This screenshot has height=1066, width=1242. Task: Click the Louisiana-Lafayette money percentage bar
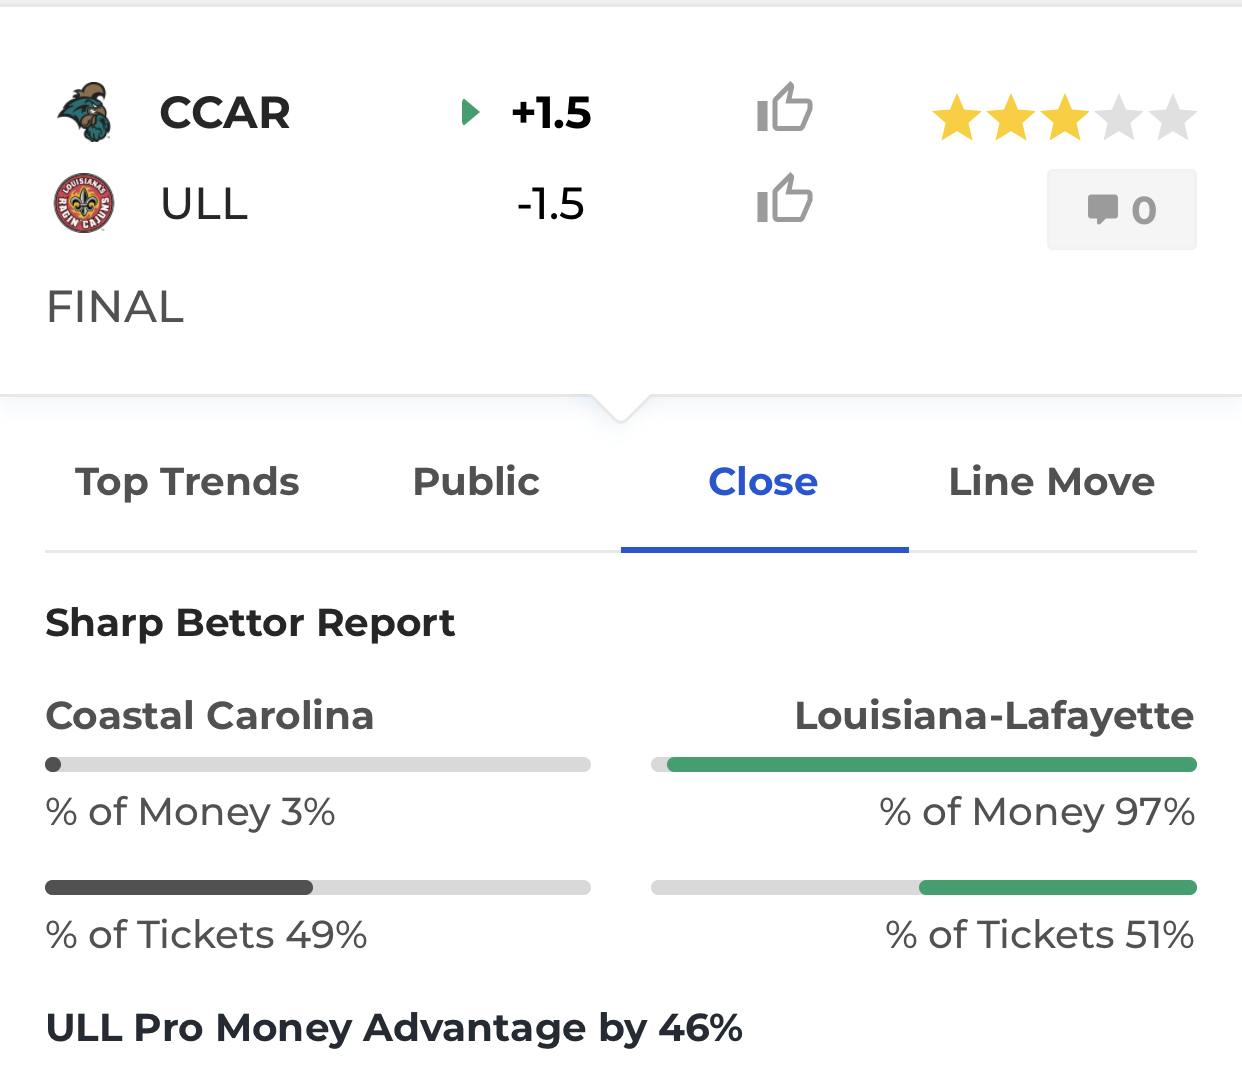(924, 765)
